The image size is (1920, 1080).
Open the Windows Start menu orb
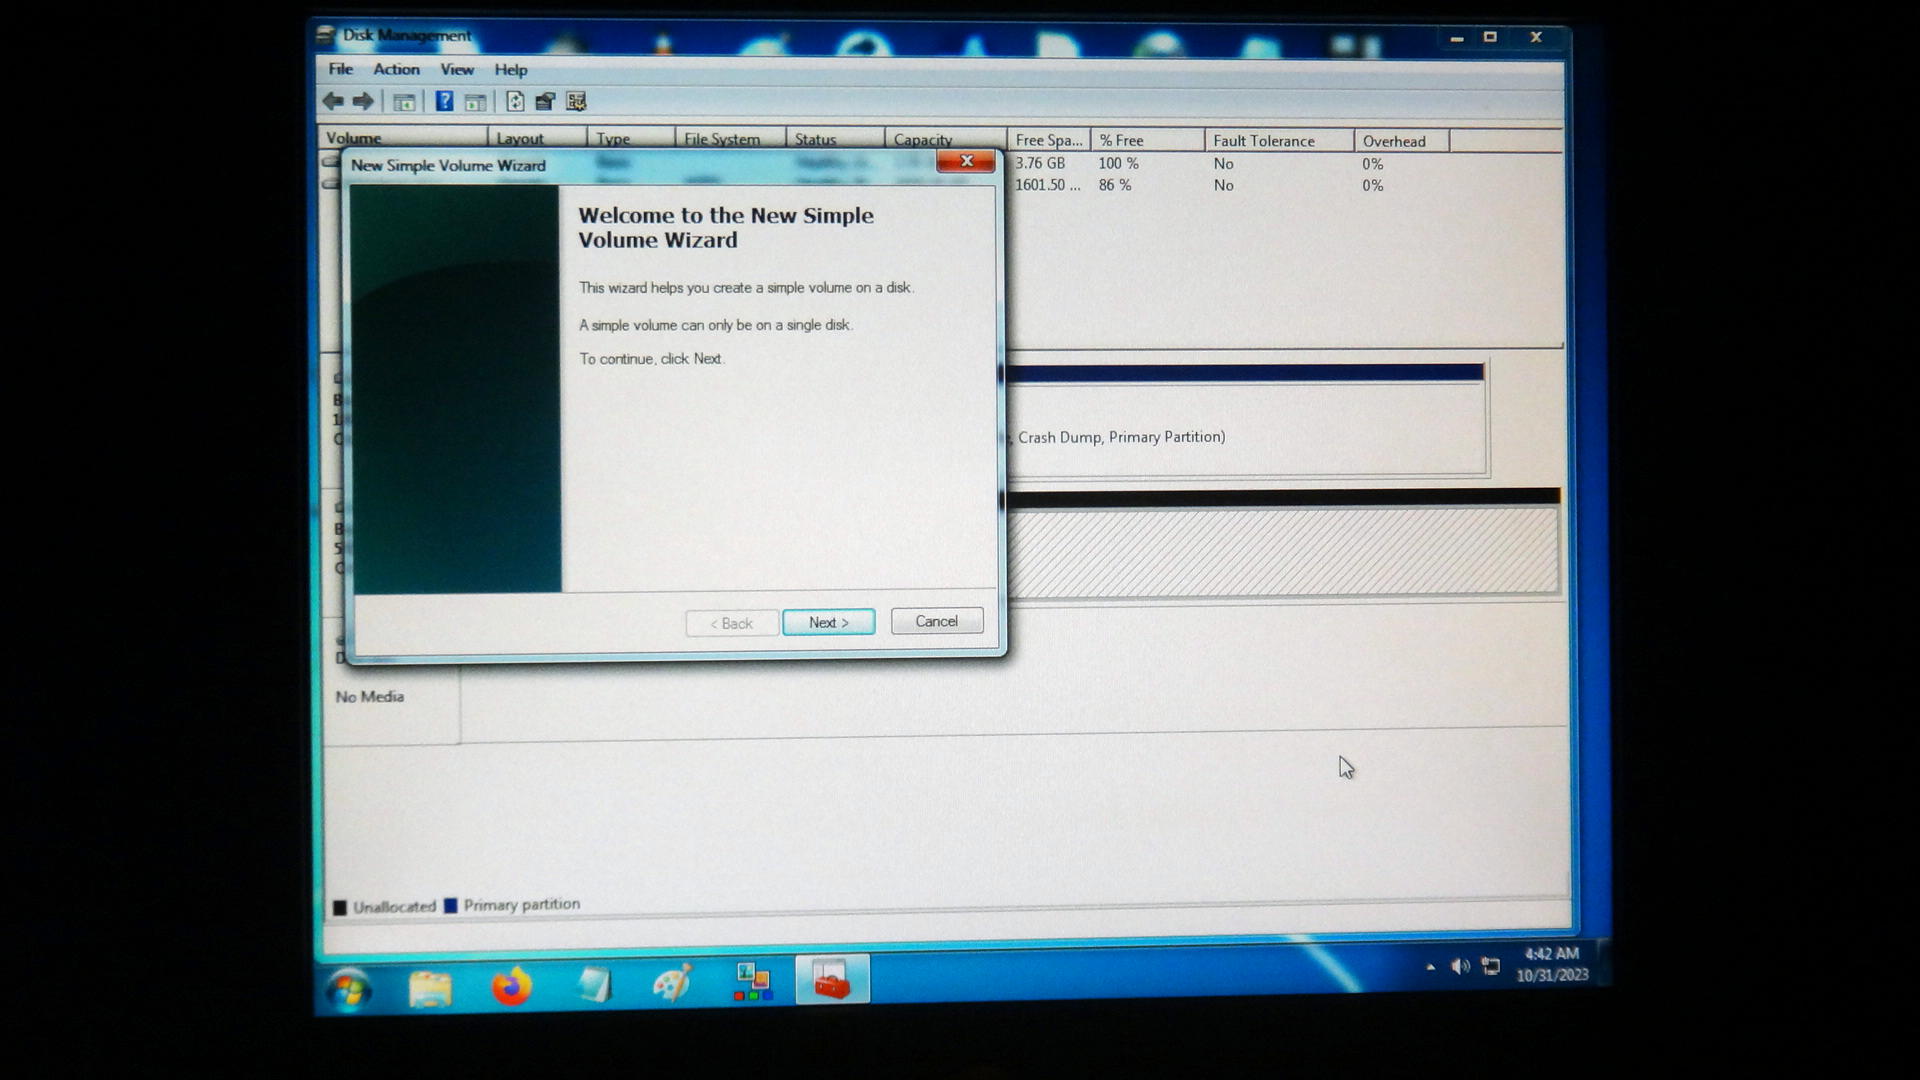349,989
